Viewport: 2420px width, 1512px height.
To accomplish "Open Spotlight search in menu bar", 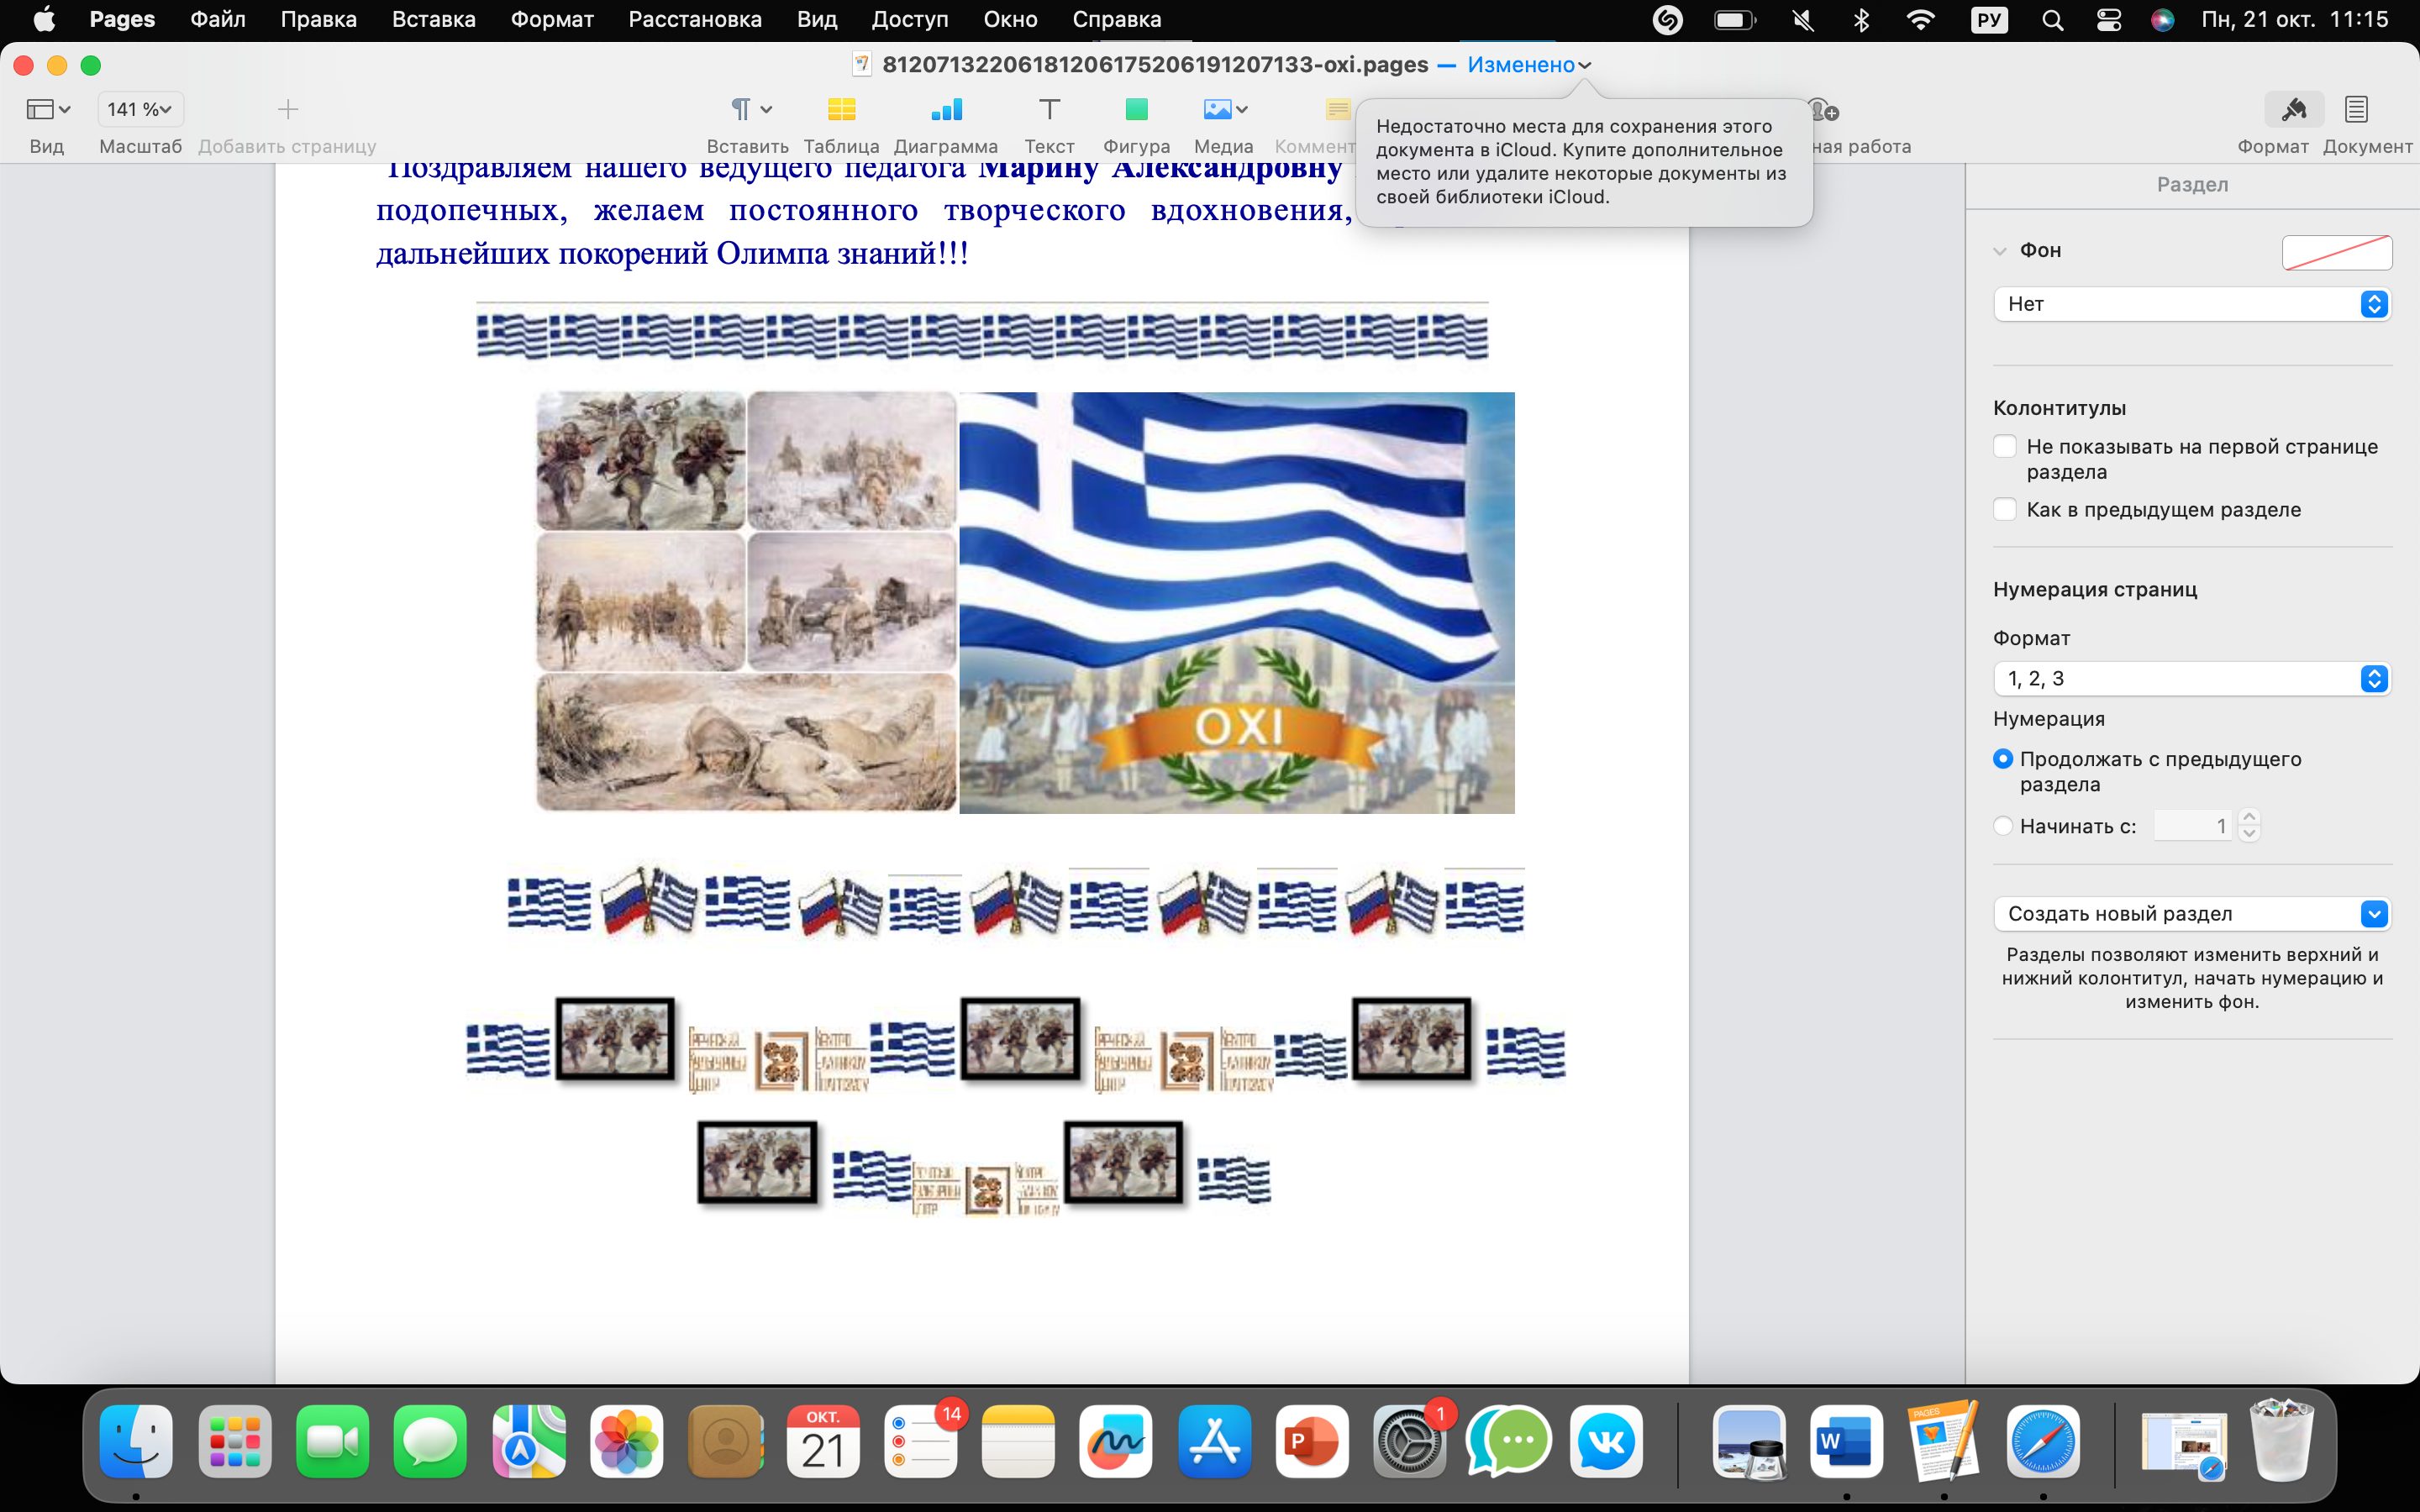I will [x=2052, y=20].
